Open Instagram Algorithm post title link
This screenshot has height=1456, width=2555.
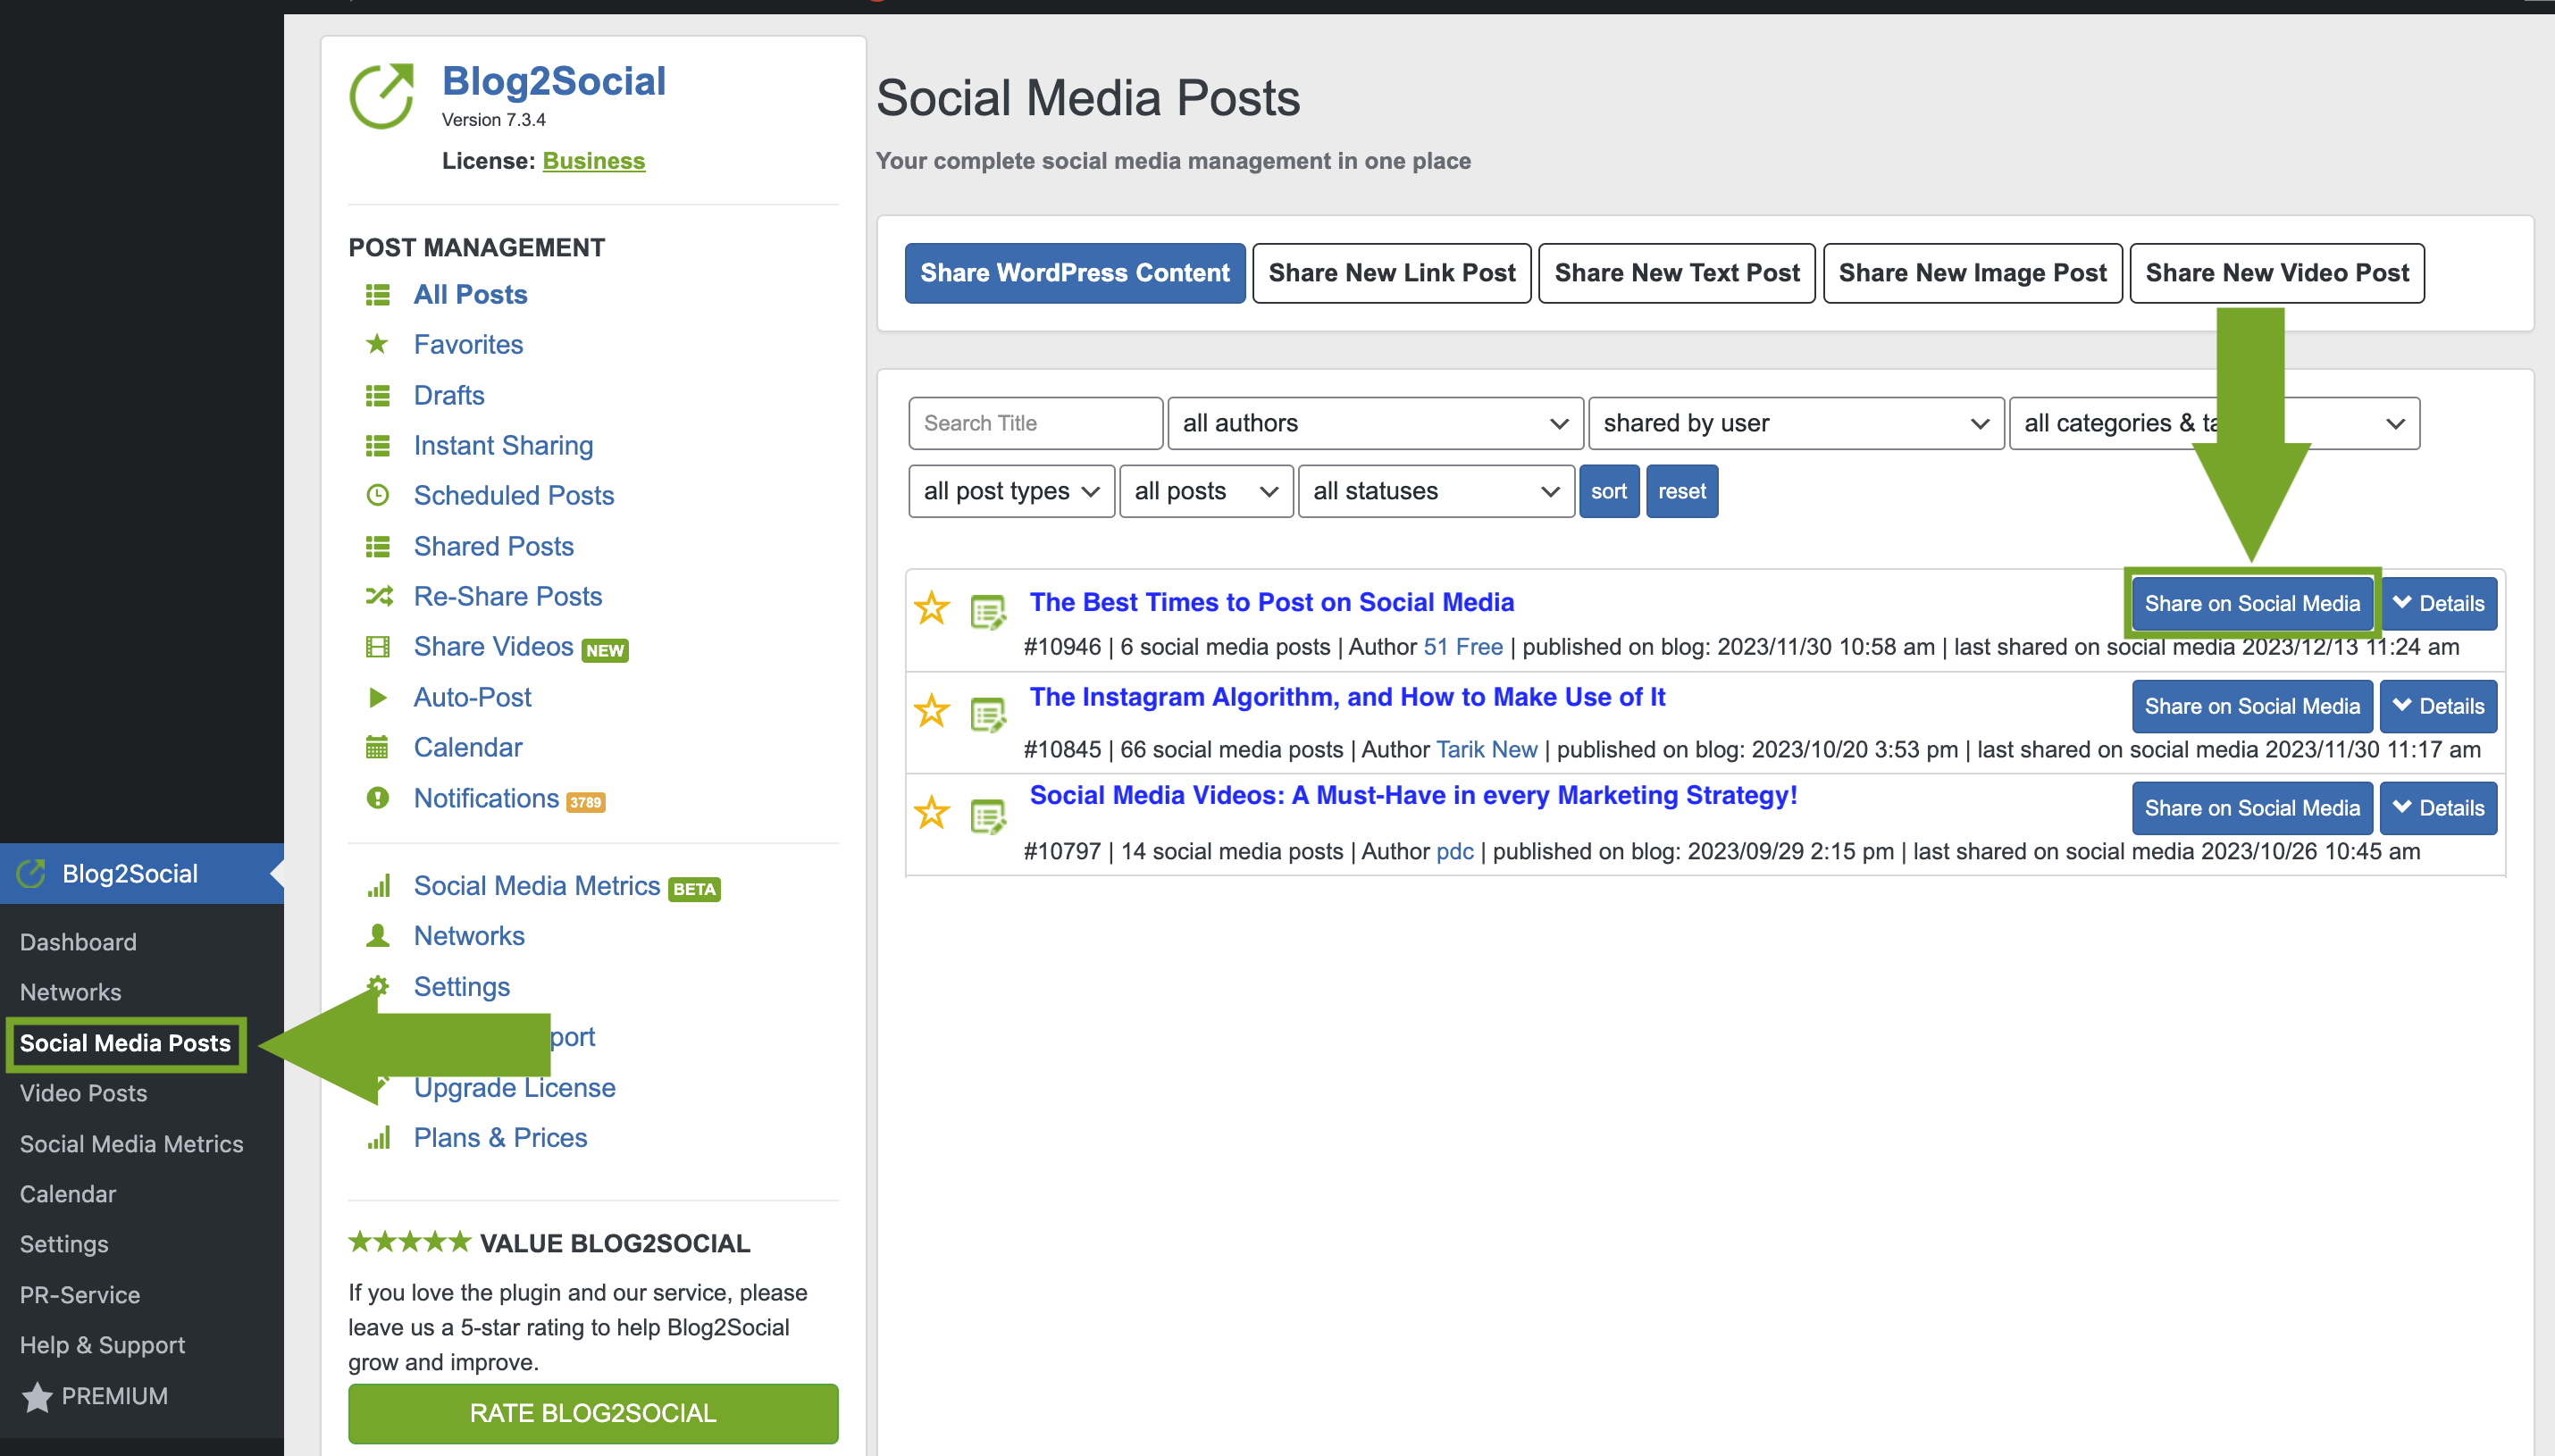point(1347,697)
